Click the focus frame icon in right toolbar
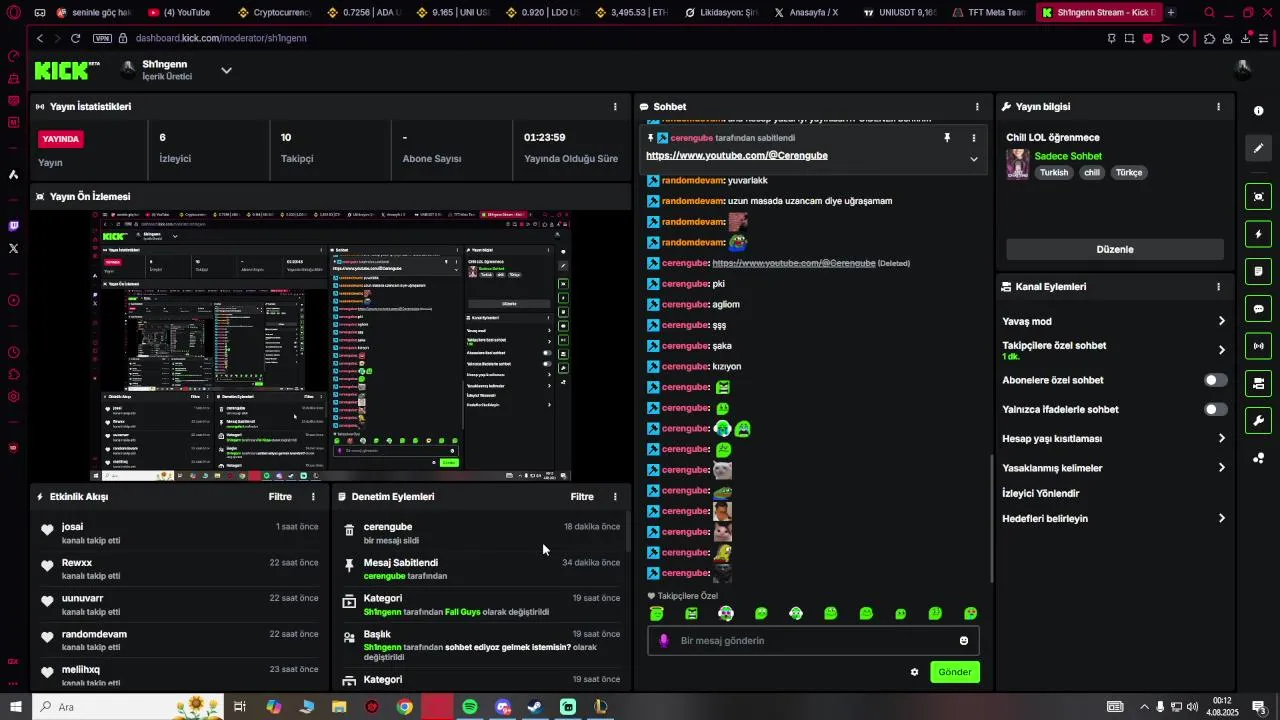Viewport: 1280px width, 720px height. pos(1258,196)
